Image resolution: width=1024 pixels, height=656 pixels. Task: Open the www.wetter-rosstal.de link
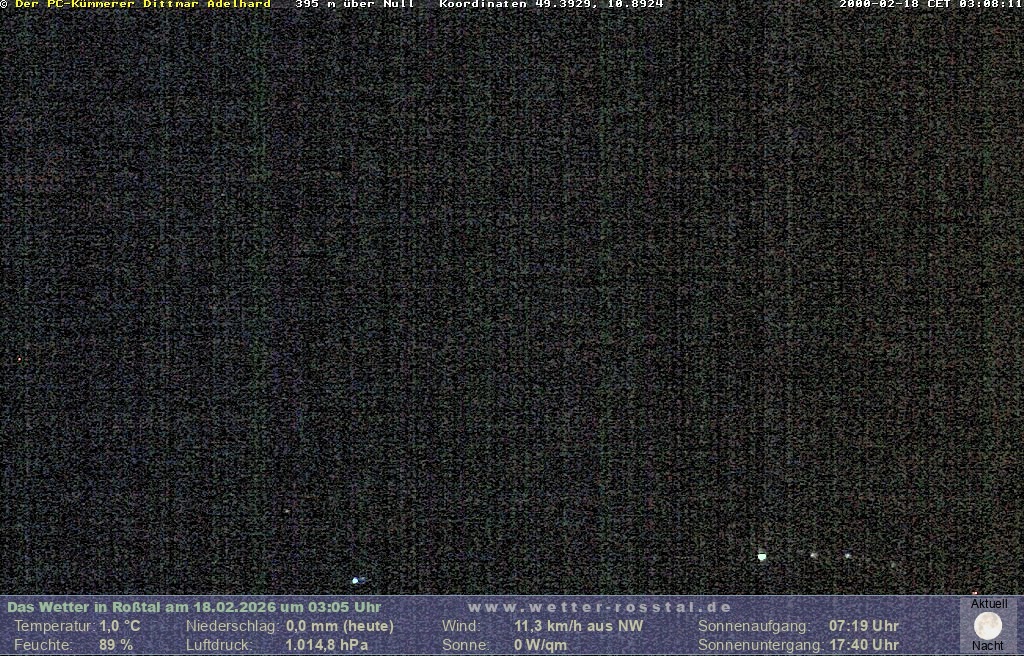(599, 607)
